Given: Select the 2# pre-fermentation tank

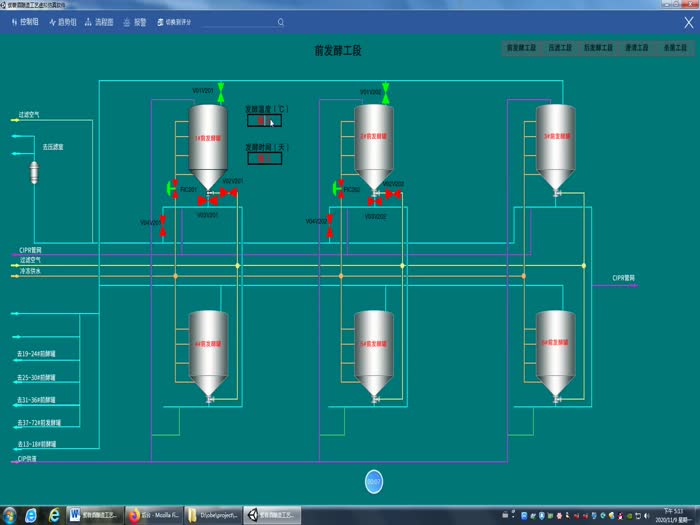Looking at the screenshot, I should click(x=373, y=137).
